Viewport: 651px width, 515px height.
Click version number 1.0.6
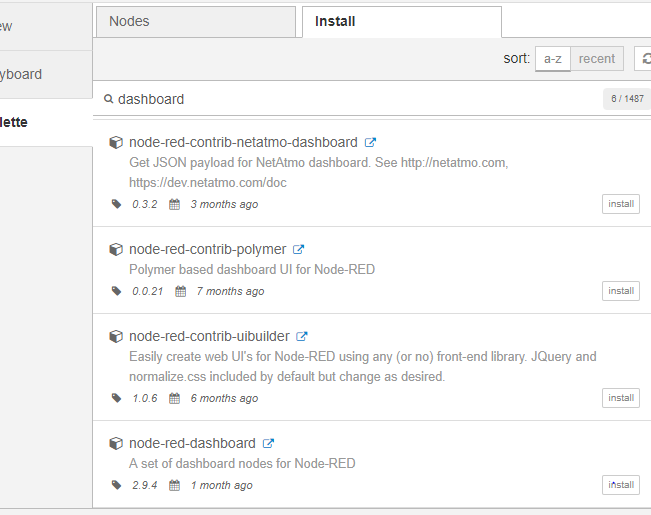144,398
